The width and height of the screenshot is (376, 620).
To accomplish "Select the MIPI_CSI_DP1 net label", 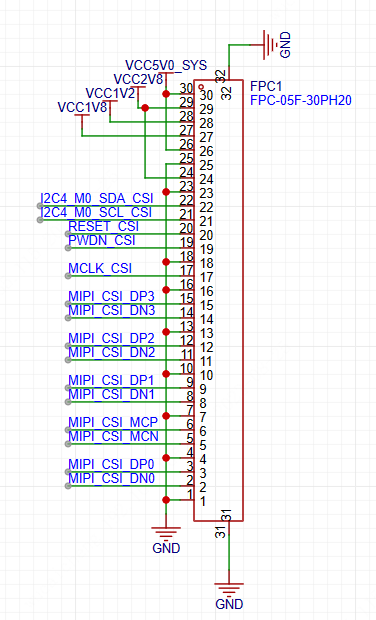I will point(111,380).
